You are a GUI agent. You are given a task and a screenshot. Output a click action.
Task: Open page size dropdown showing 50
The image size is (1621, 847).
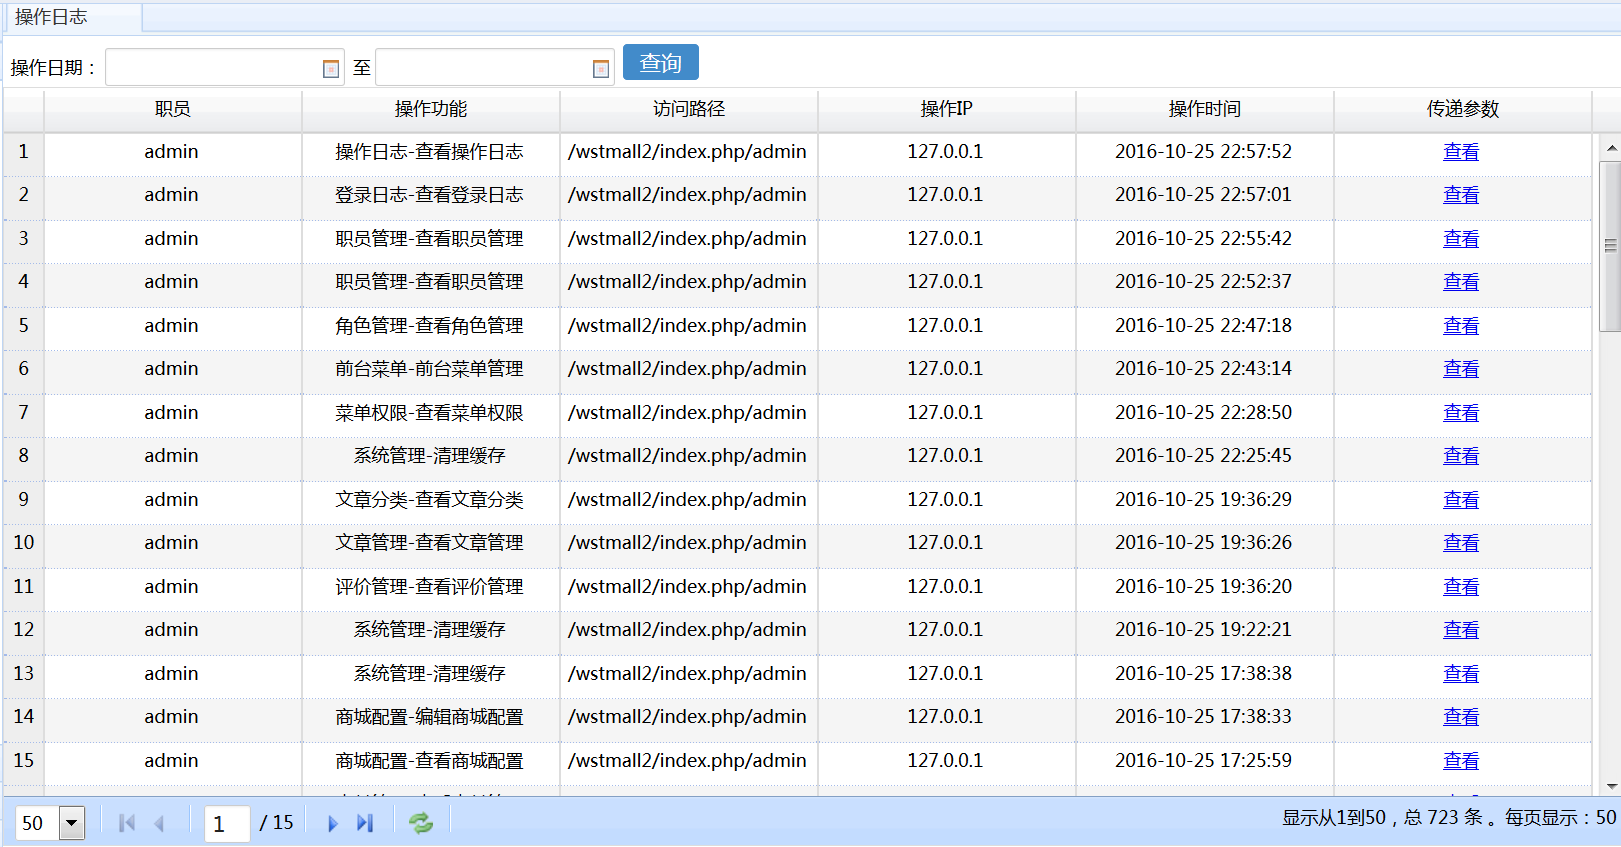72,823
